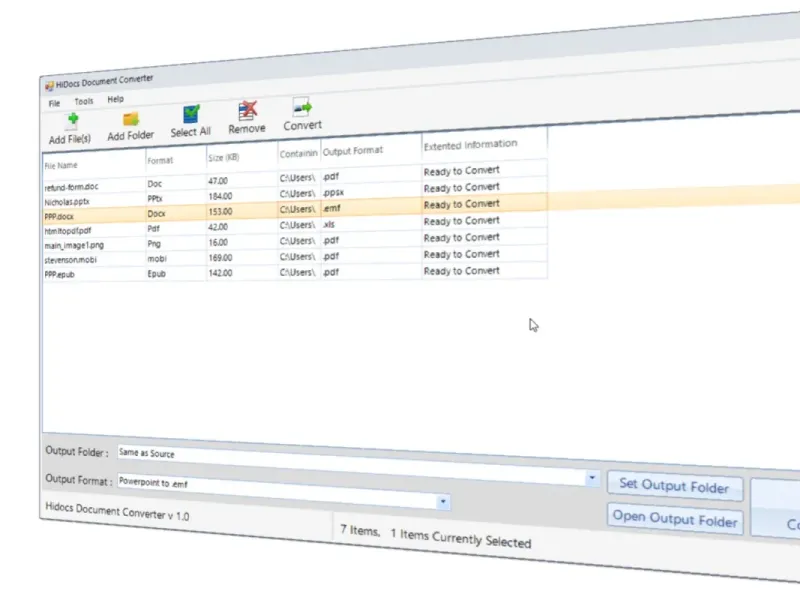Select the stevenson.mobi file row
Screen dimensions: 800x600
tap(295, 257)
